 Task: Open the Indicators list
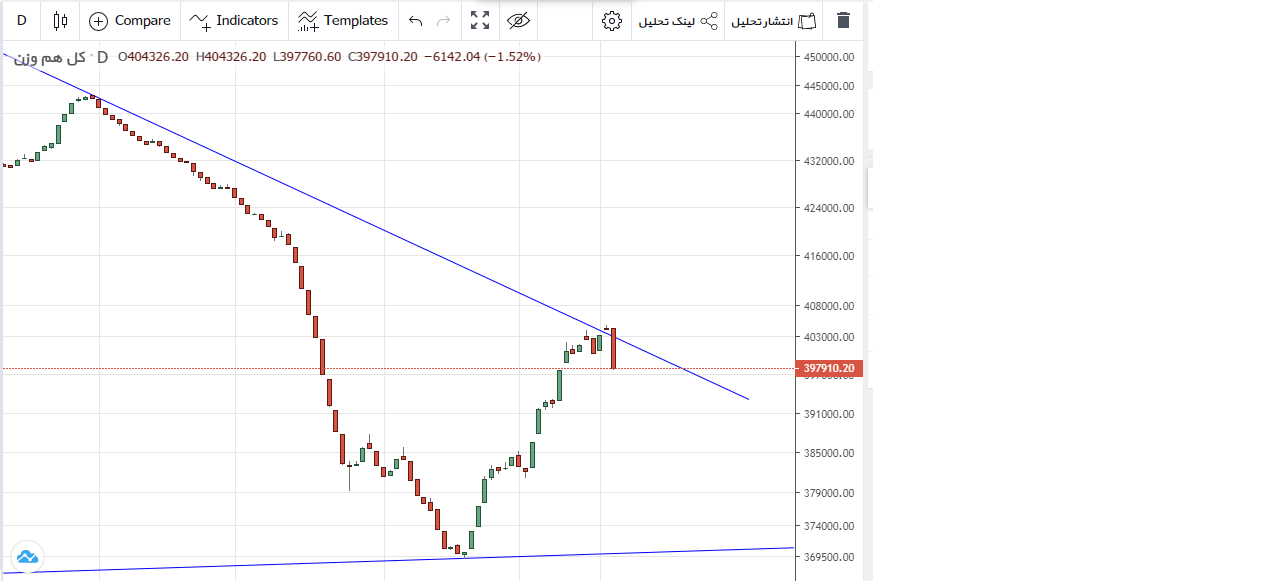pyautogui.click(x=234, y=20)
